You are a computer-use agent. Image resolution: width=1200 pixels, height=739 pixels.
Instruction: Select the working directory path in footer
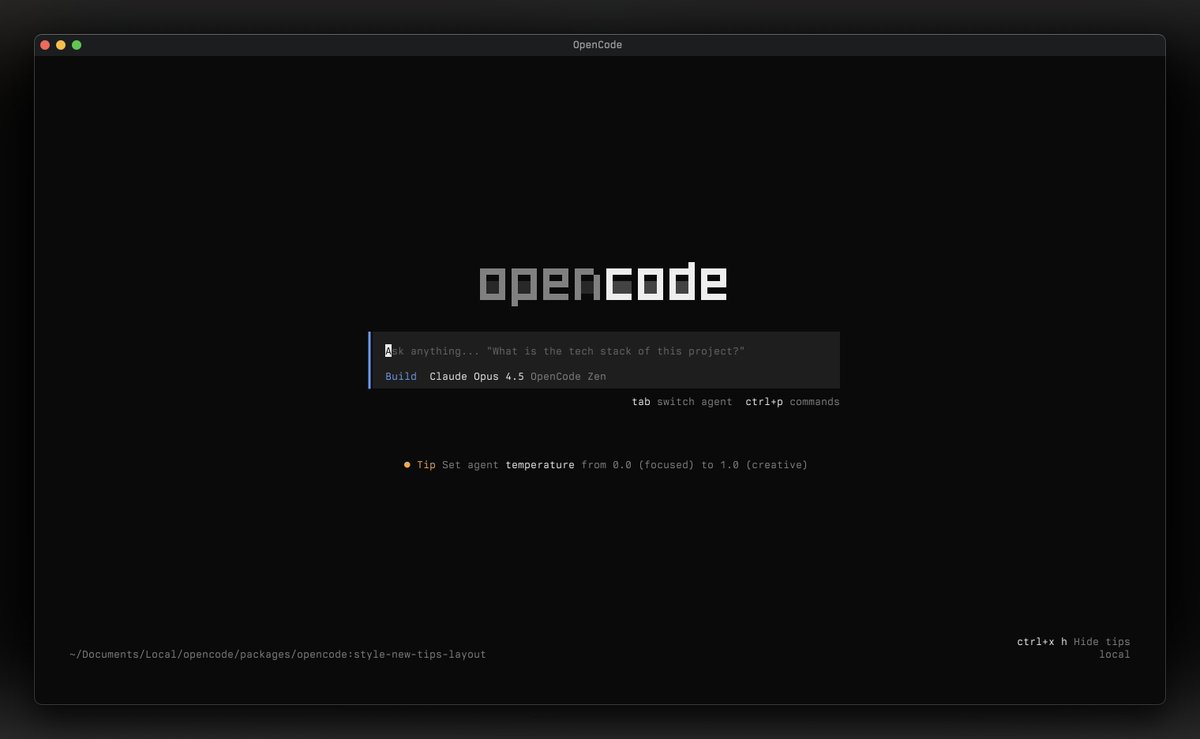278,655
